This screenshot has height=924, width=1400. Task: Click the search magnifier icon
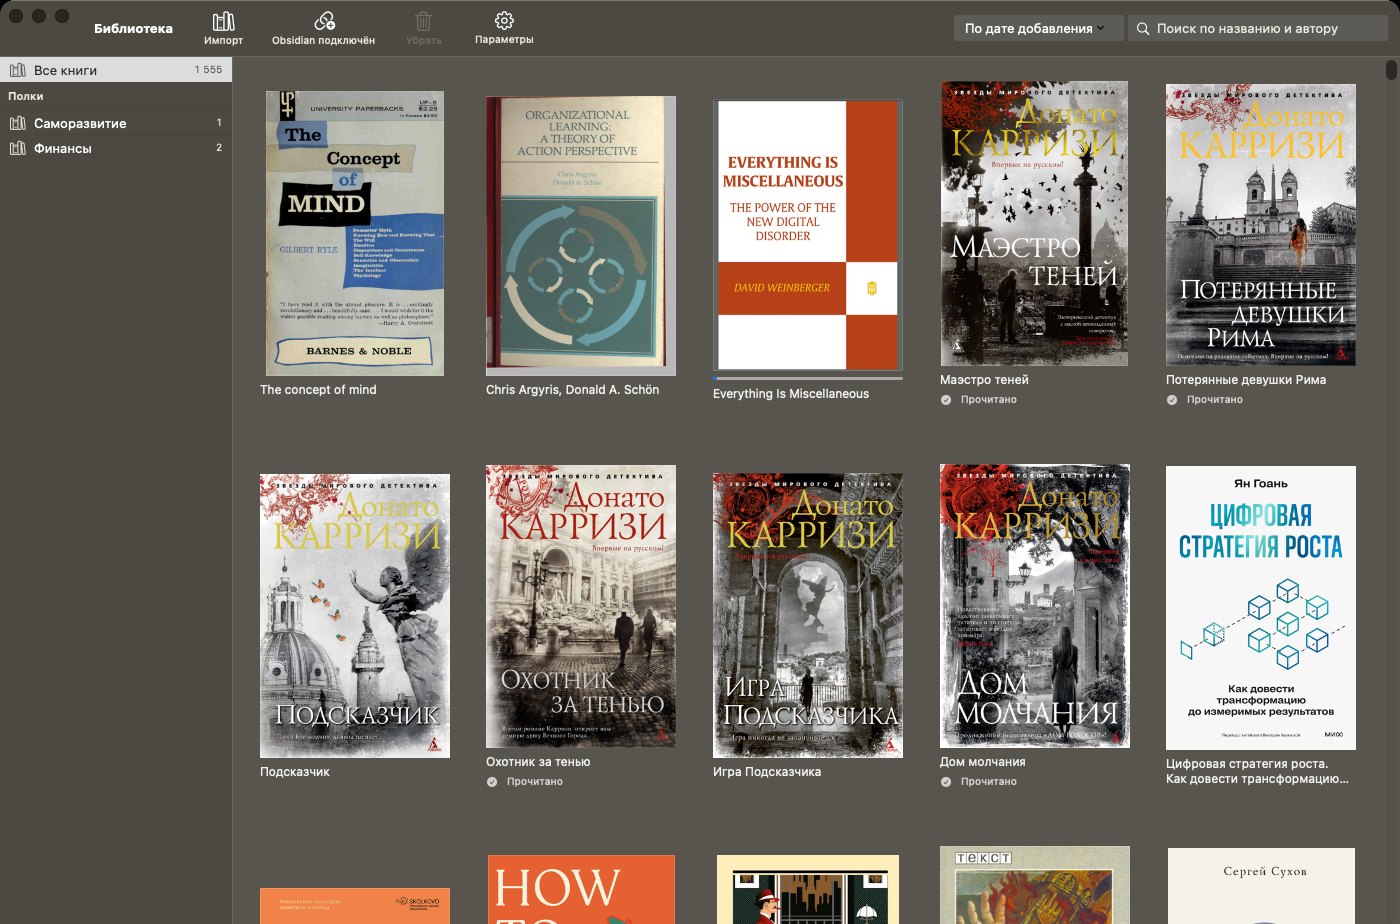coord(1143,29)
